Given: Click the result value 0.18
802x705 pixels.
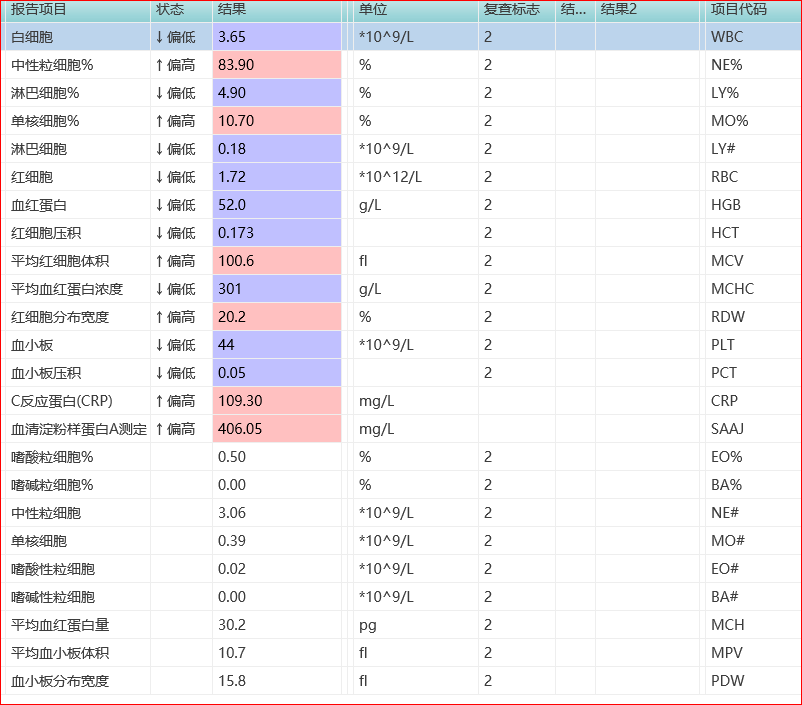Looking at the screenshot, I should pos(232,149).
